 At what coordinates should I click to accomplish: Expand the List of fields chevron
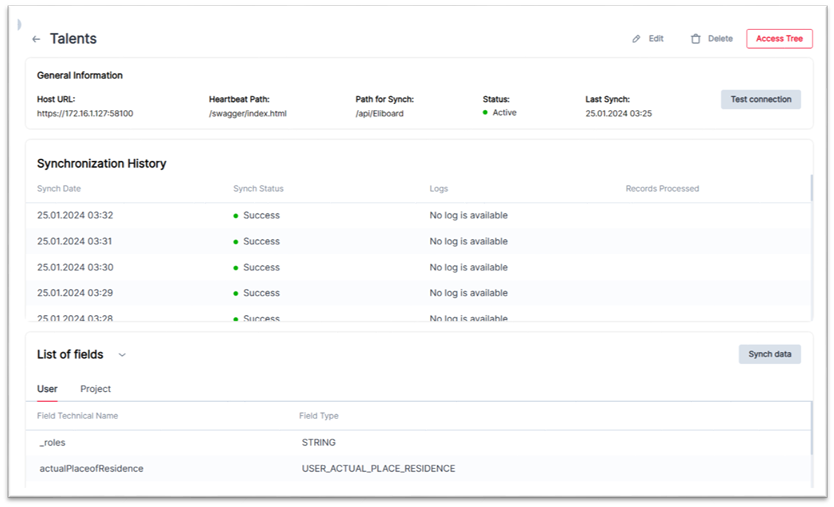(122, 355)
